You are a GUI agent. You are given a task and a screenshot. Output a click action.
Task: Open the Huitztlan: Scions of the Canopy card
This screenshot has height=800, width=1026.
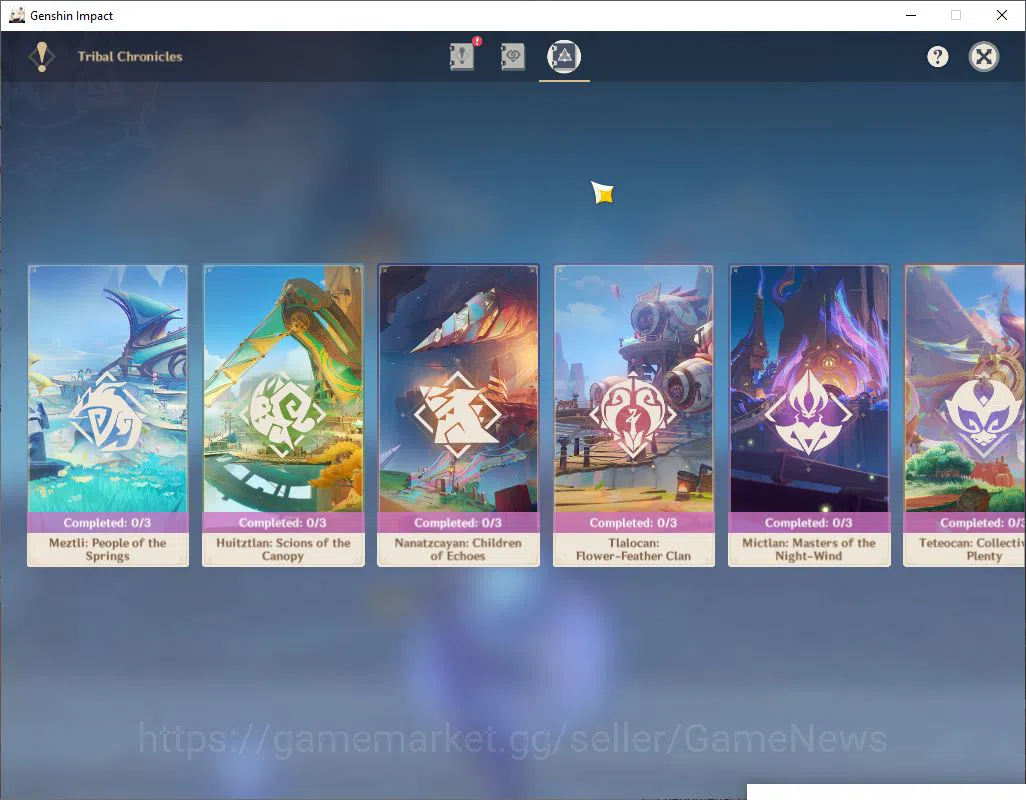[283, 415]
